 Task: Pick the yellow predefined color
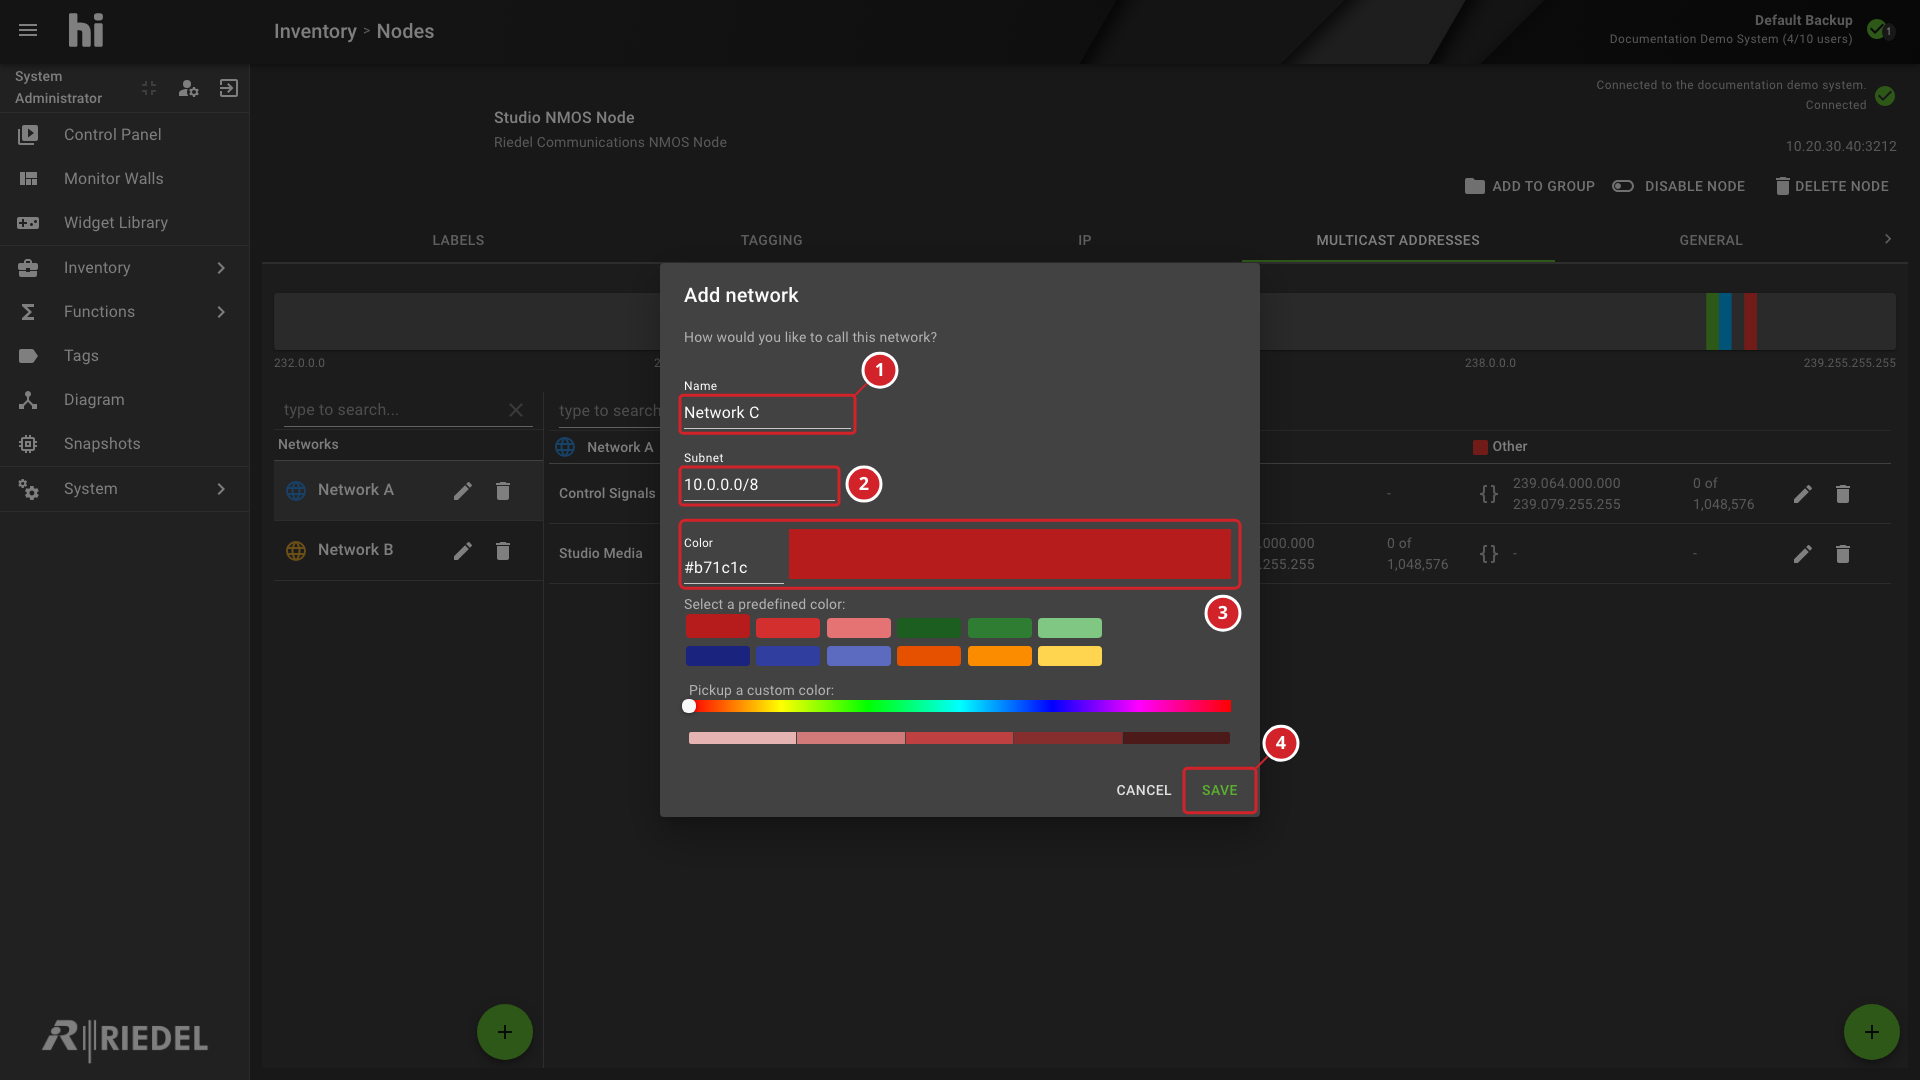pos(1069,656)
